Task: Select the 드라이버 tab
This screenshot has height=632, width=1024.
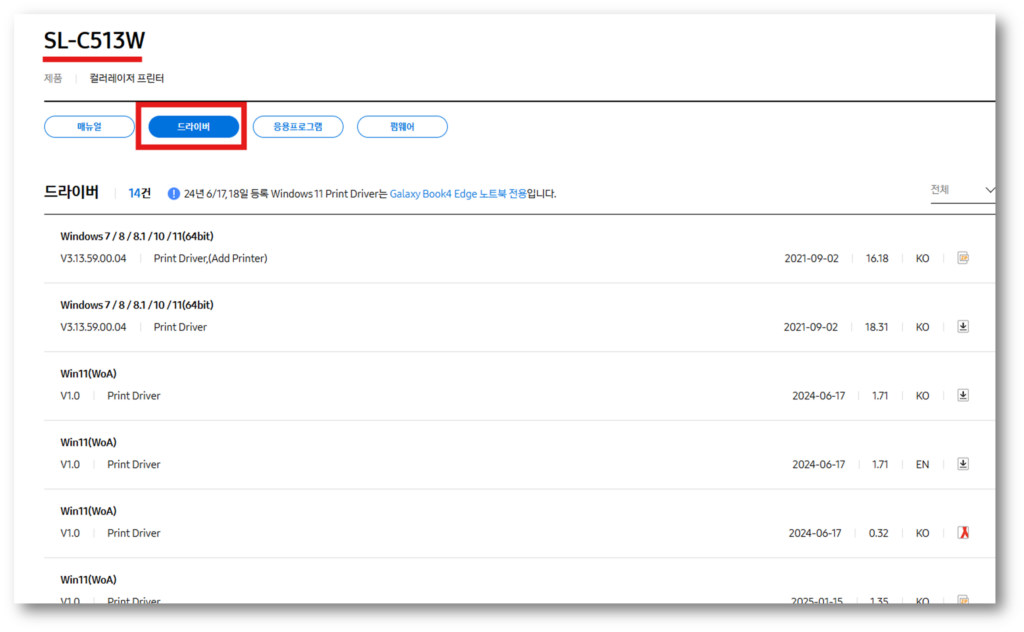Action: 193,127
